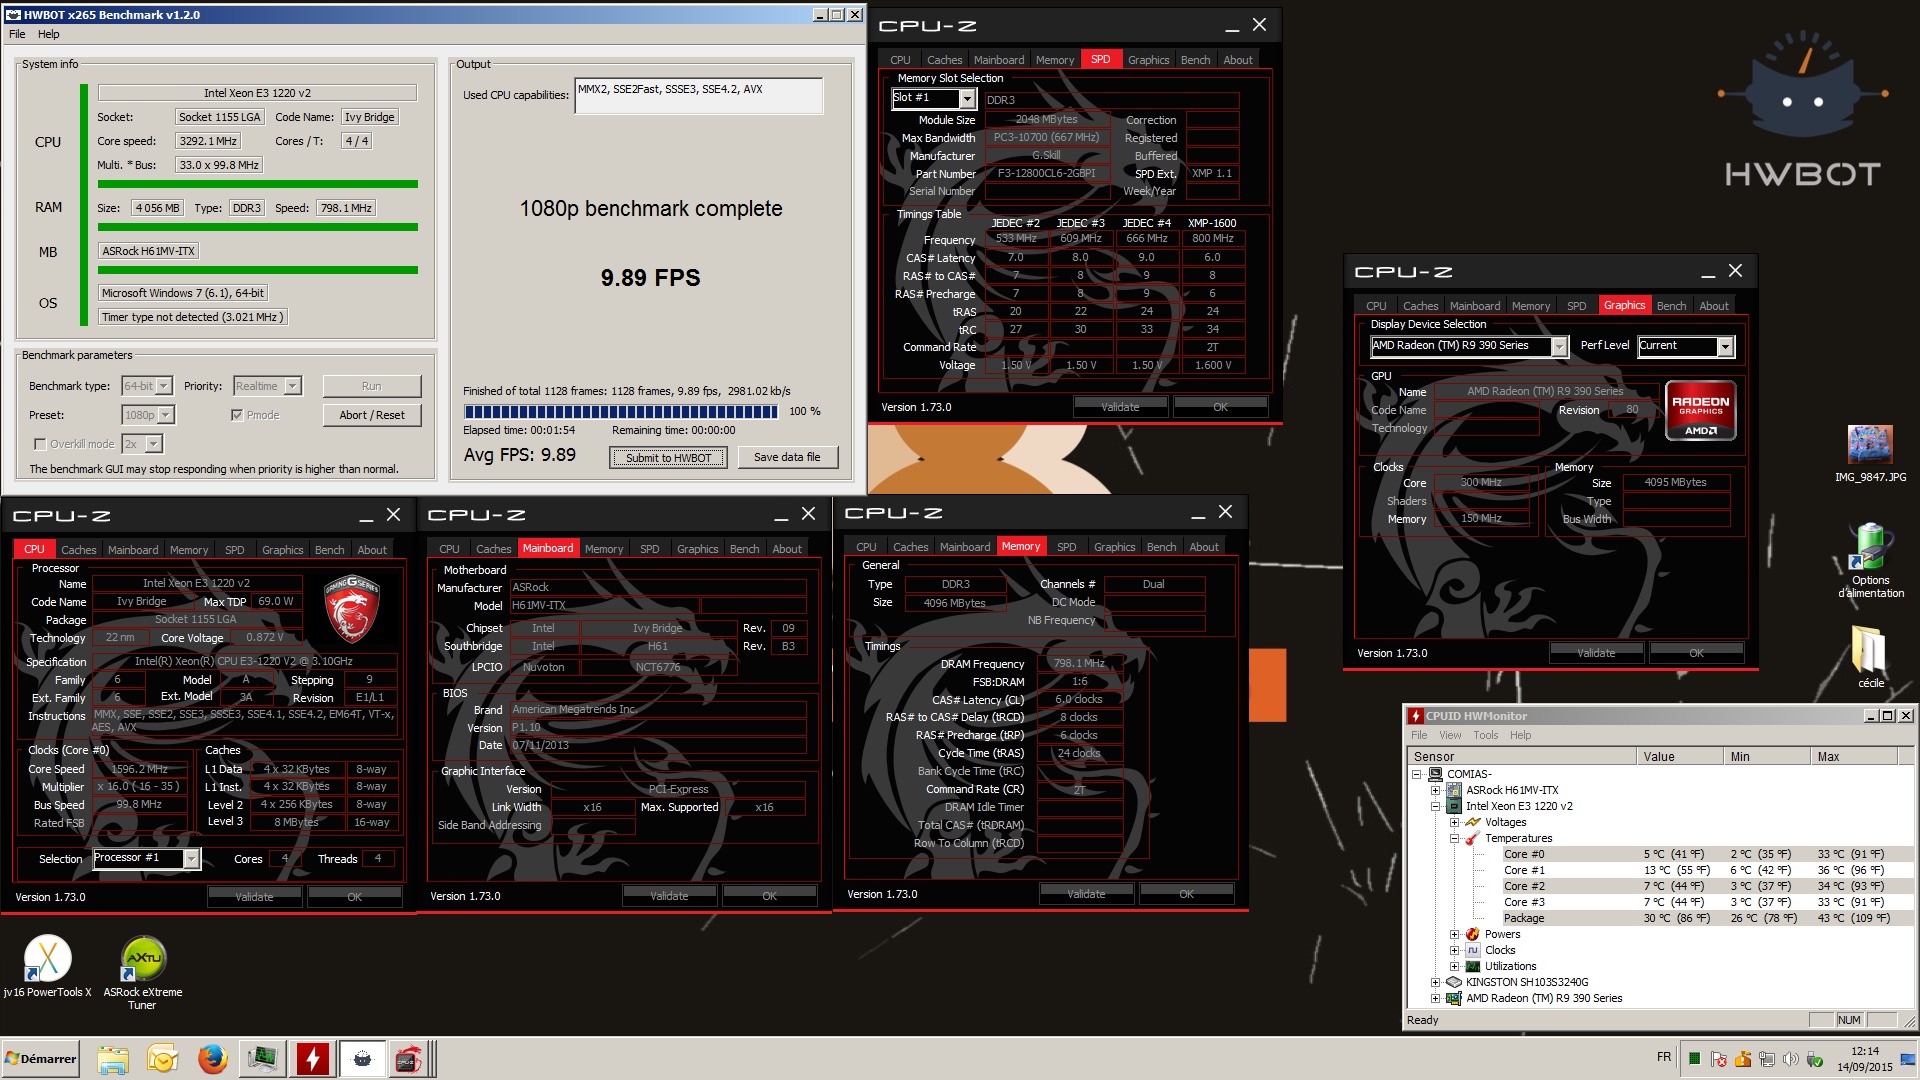Switch to Caches tab in CPU-Z CPU window

[79, 550]
